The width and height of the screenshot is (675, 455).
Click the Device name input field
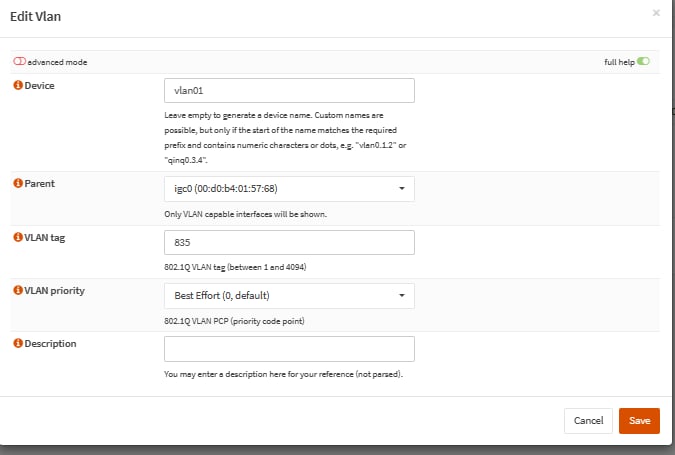289,90
